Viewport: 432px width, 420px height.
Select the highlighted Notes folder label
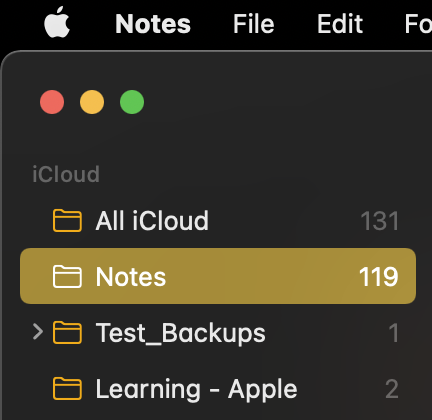click(131, 277)
